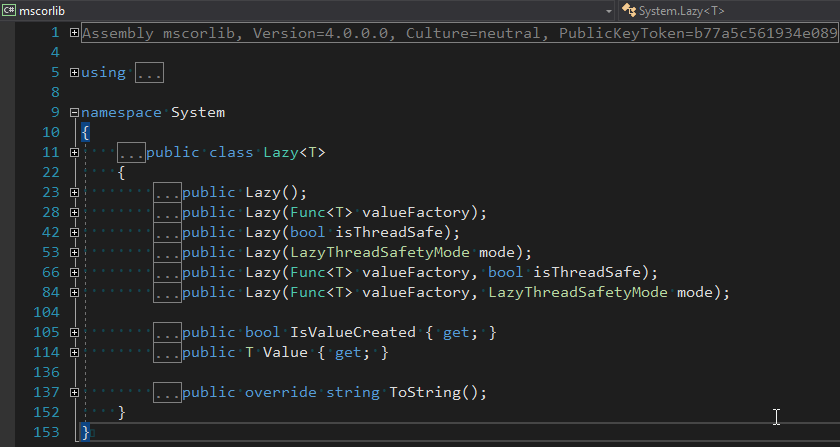
Task: Open the System.Lazy<T> type navigation dropdown
Action: [729, 11]
